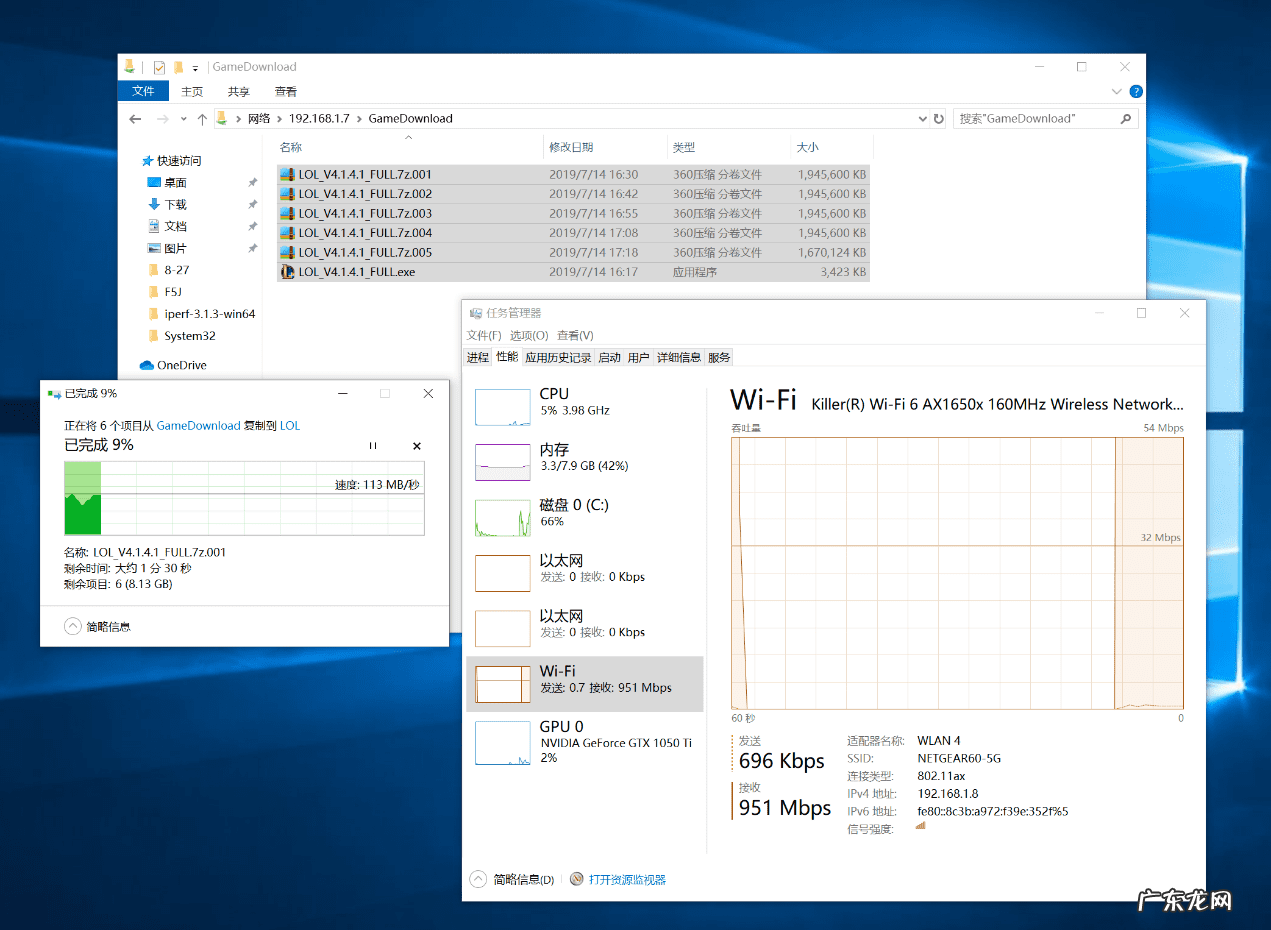Cancel the file copy with the X icon
The width and height of the screenshot is (1271, 930).
coord(417,446)
